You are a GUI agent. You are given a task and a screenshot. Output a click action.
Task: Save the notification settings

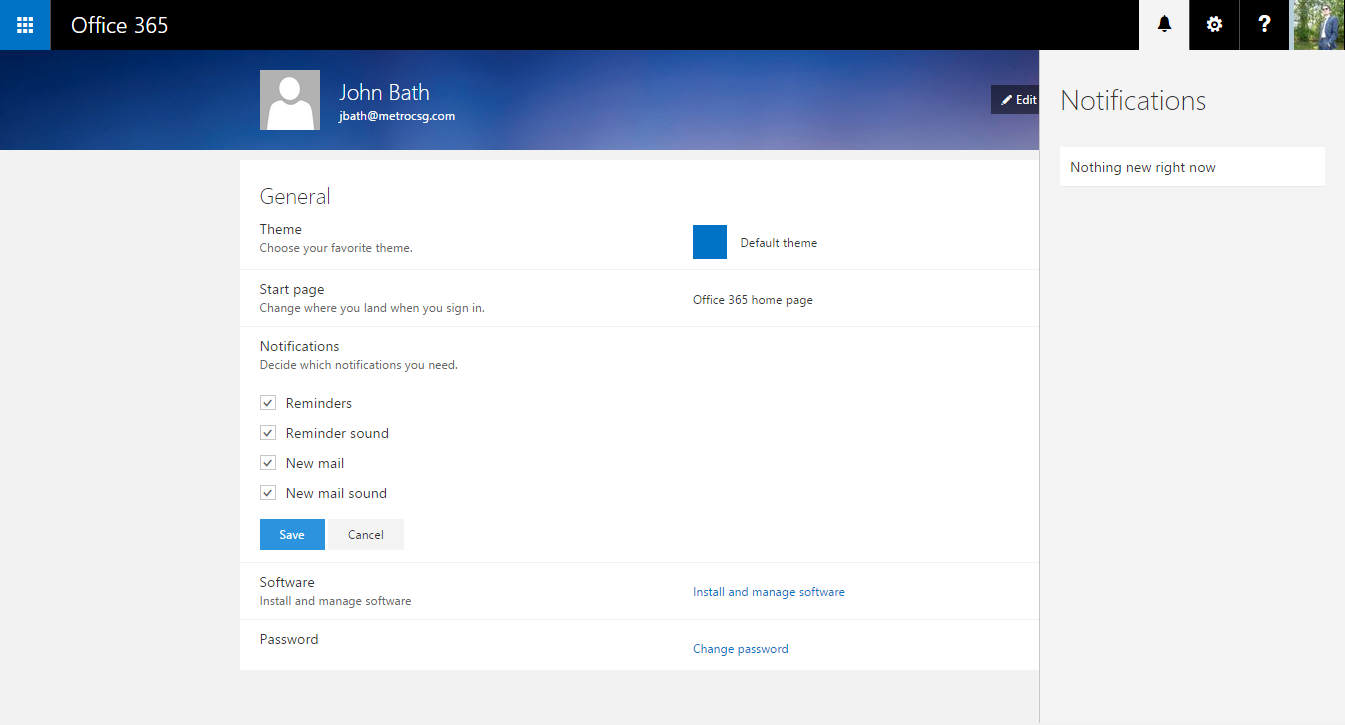291,534
